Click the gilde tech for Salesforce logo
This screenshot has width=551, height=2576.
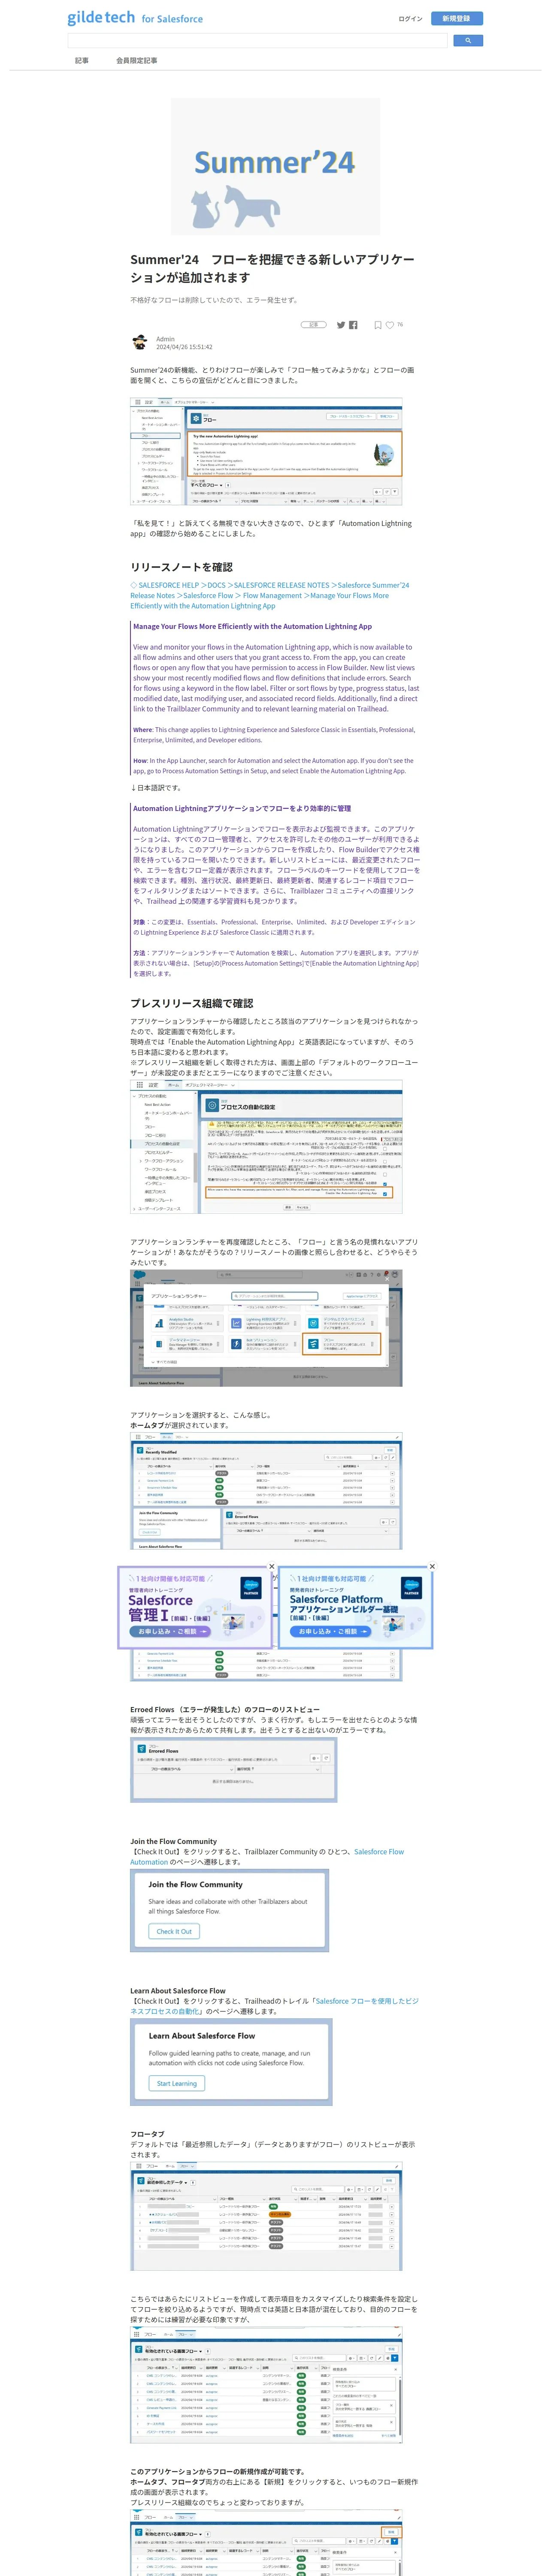coord(135,18)
